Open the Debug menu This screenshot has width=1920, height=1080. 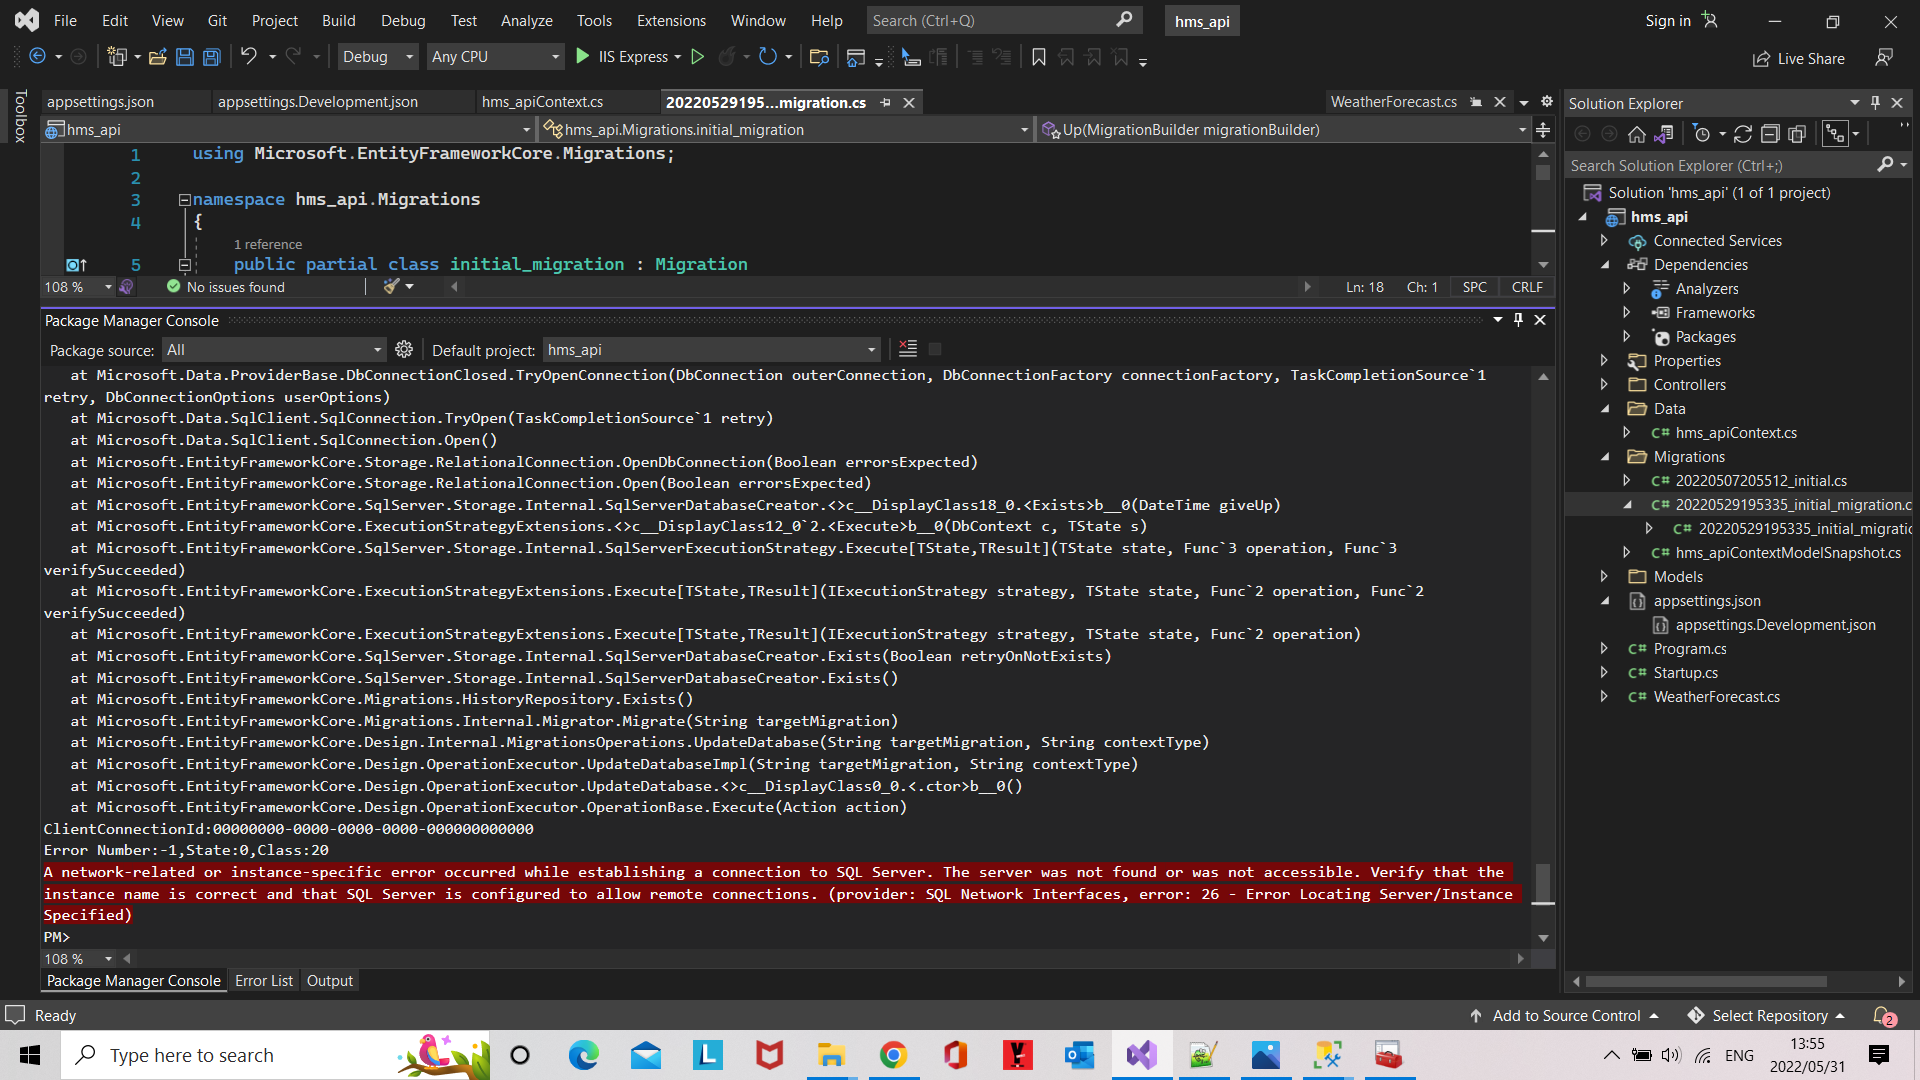(402, 20)
